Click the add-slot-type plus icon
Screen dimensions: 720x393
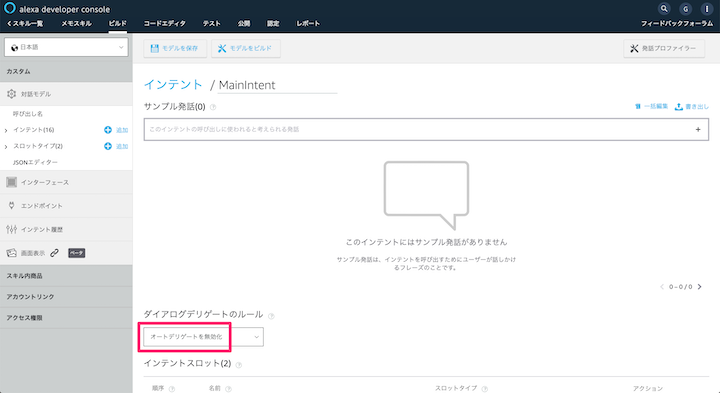[x=108, y=146]
